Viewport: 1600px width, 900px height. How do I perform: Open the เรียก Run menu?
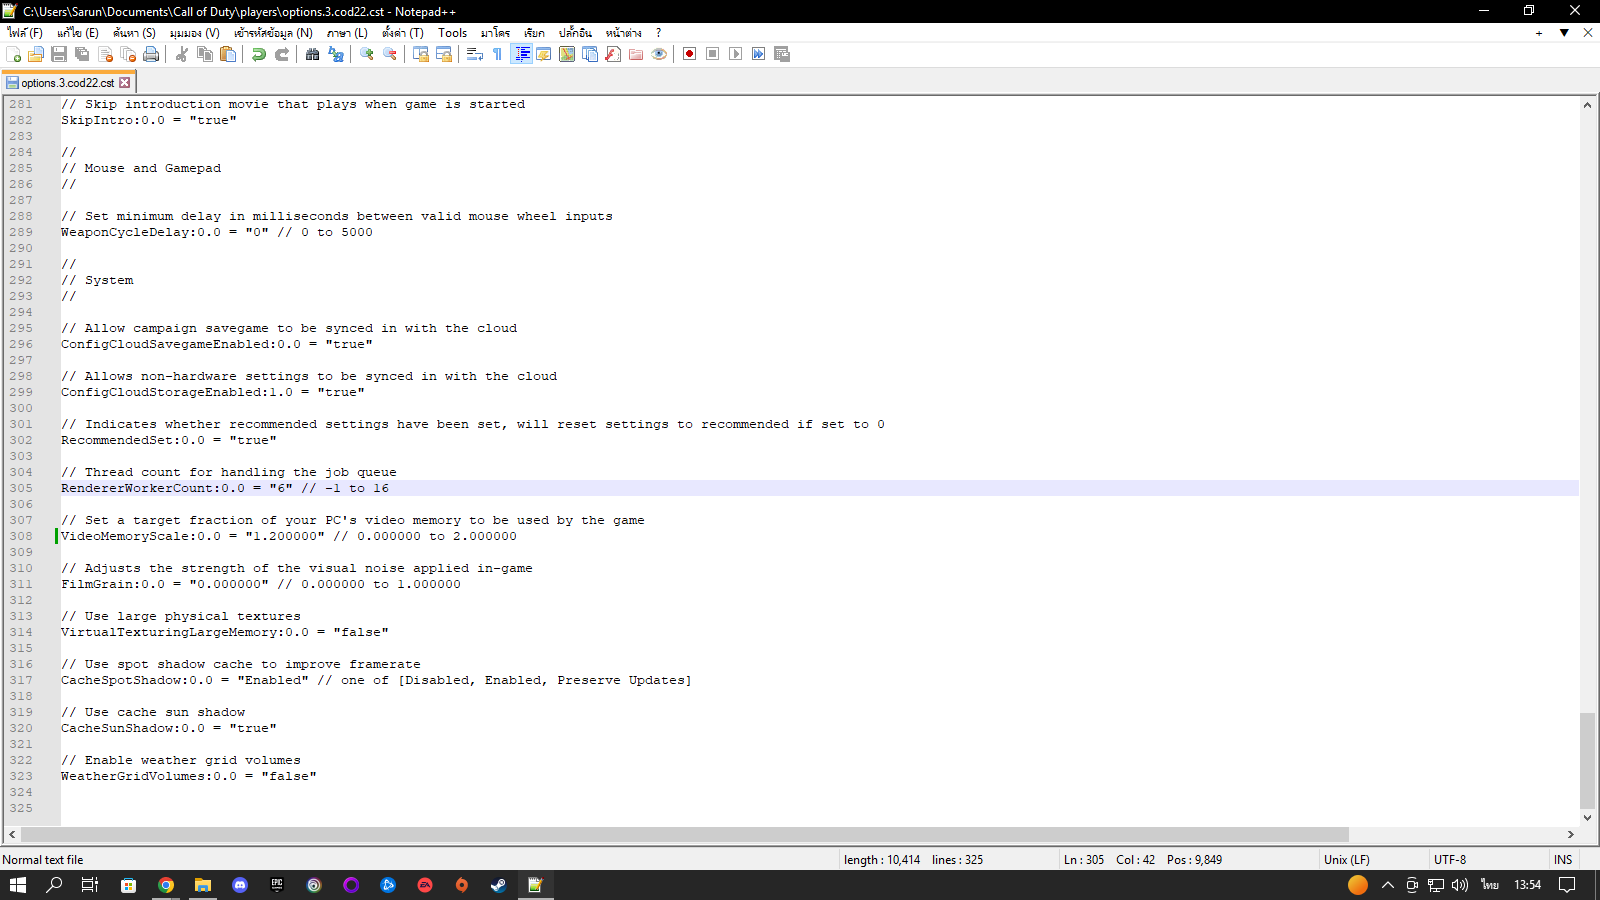[534, 33]
